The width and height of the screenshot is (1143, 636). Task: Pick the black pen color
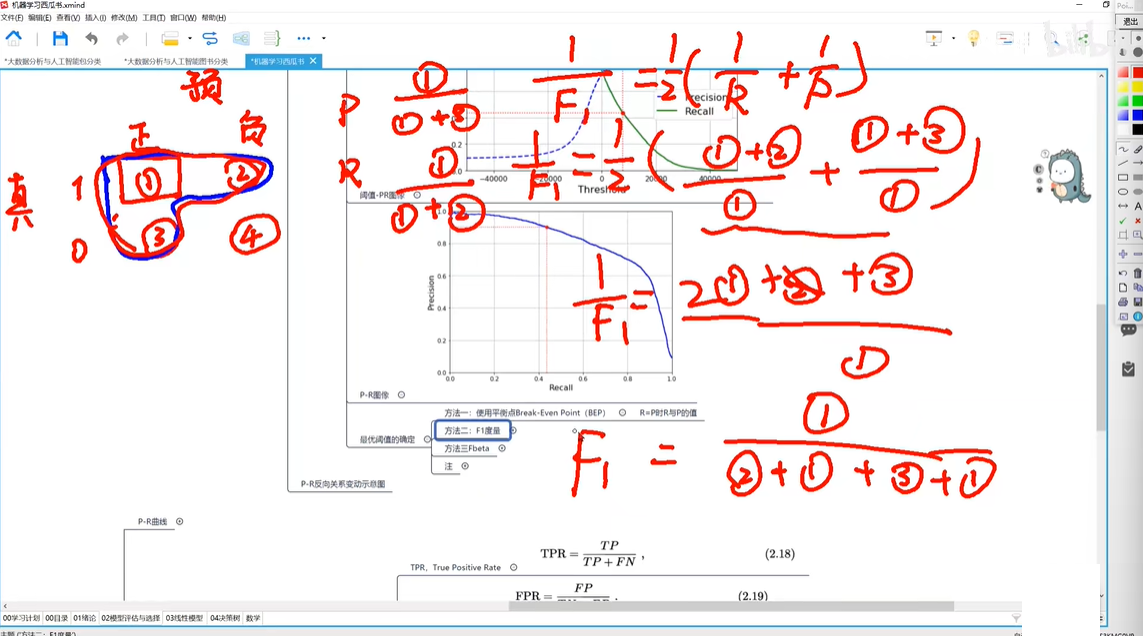pos(1137,130)
